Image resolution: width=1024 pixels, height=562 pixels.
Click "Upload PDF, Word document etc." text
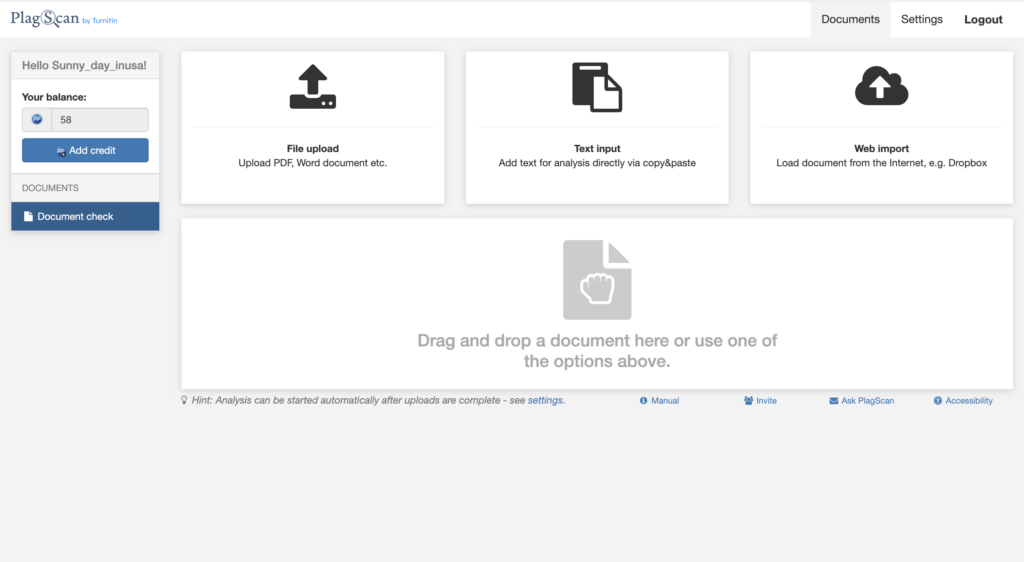(313, 163)
